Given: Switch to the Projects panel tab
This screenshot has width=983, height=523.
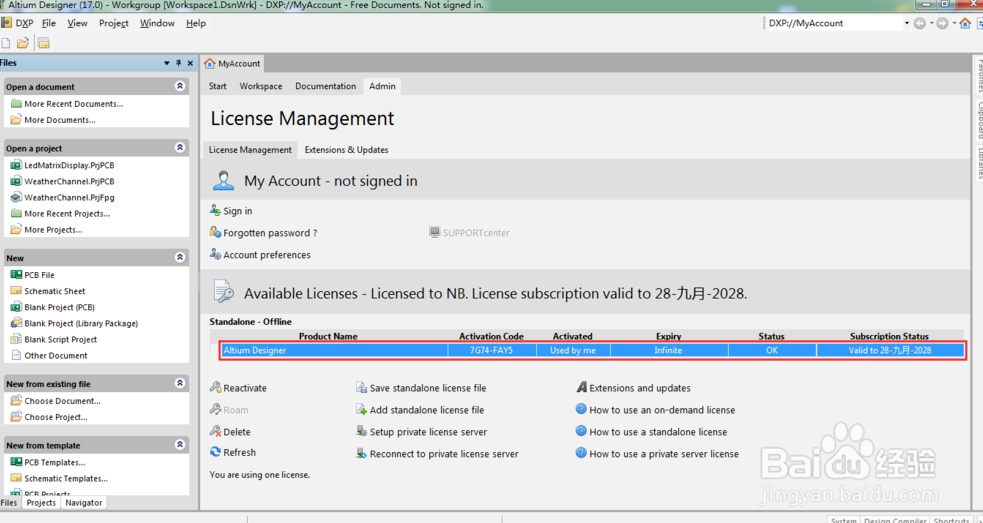Looking at the screenshot, I should (x=41, y=503).
